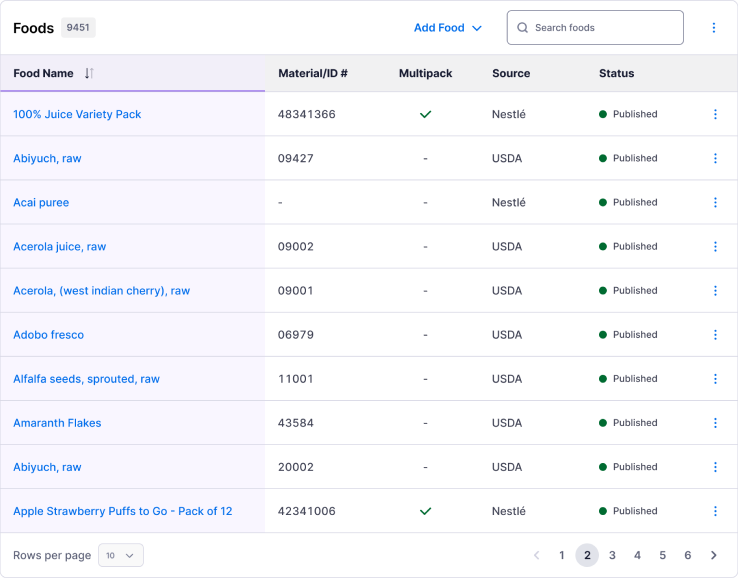
Task: Click Multipack checkmark for Apple Strawberry Puffs
Action: [425, 511]
